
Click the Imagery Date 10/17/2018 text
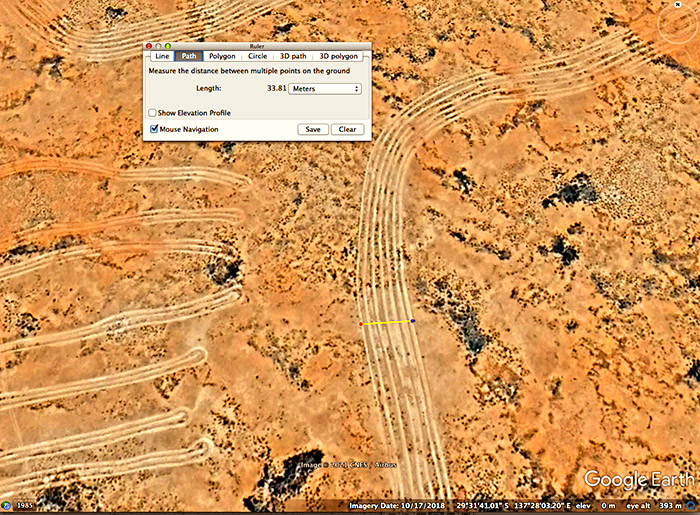pyautogui.click(x=397, y=506)
